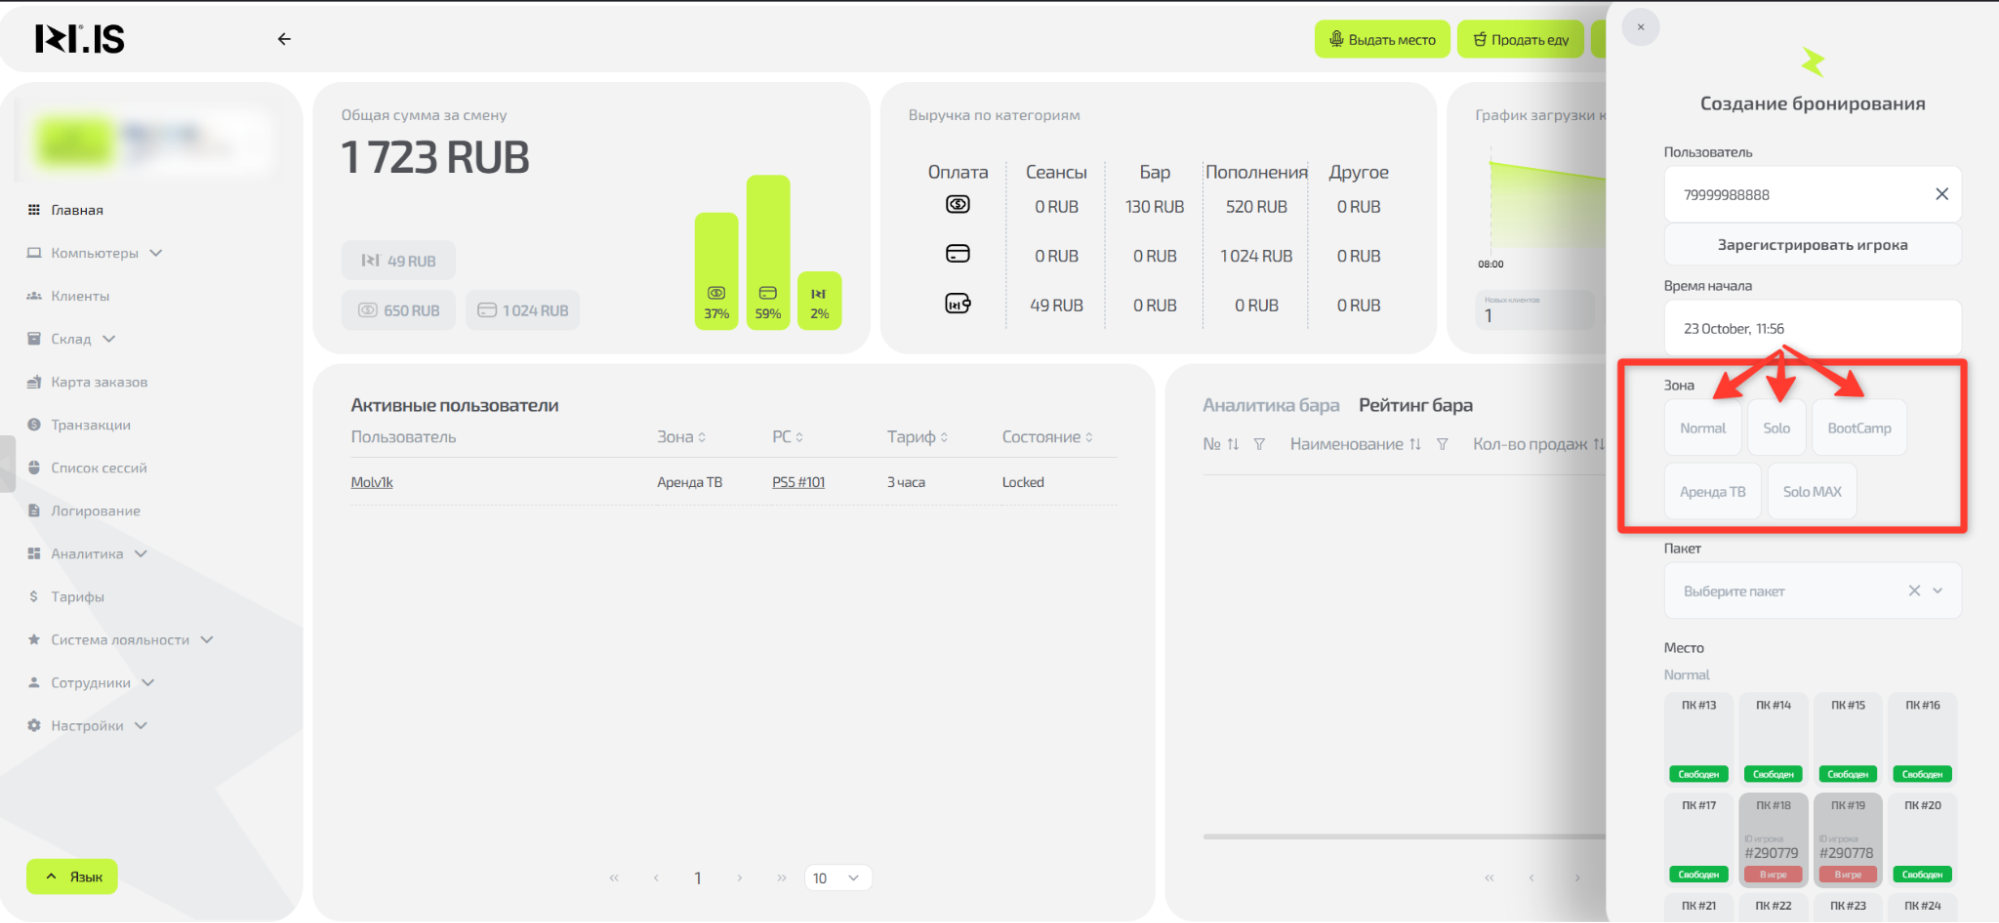This screenshot has height=923, width=1999.
Task: Open Транзакции in the sidebar
Action: pyautogui.click(x=90, y=425)
